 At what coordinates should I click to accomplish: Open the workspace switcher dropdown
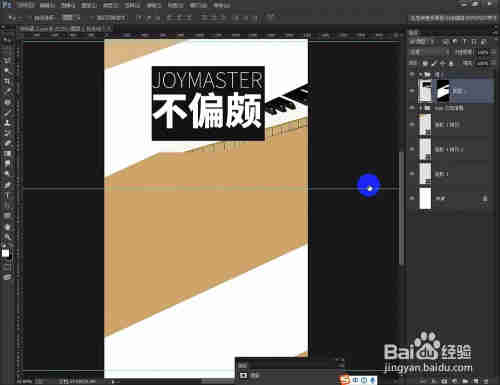(x=452, y=18)
